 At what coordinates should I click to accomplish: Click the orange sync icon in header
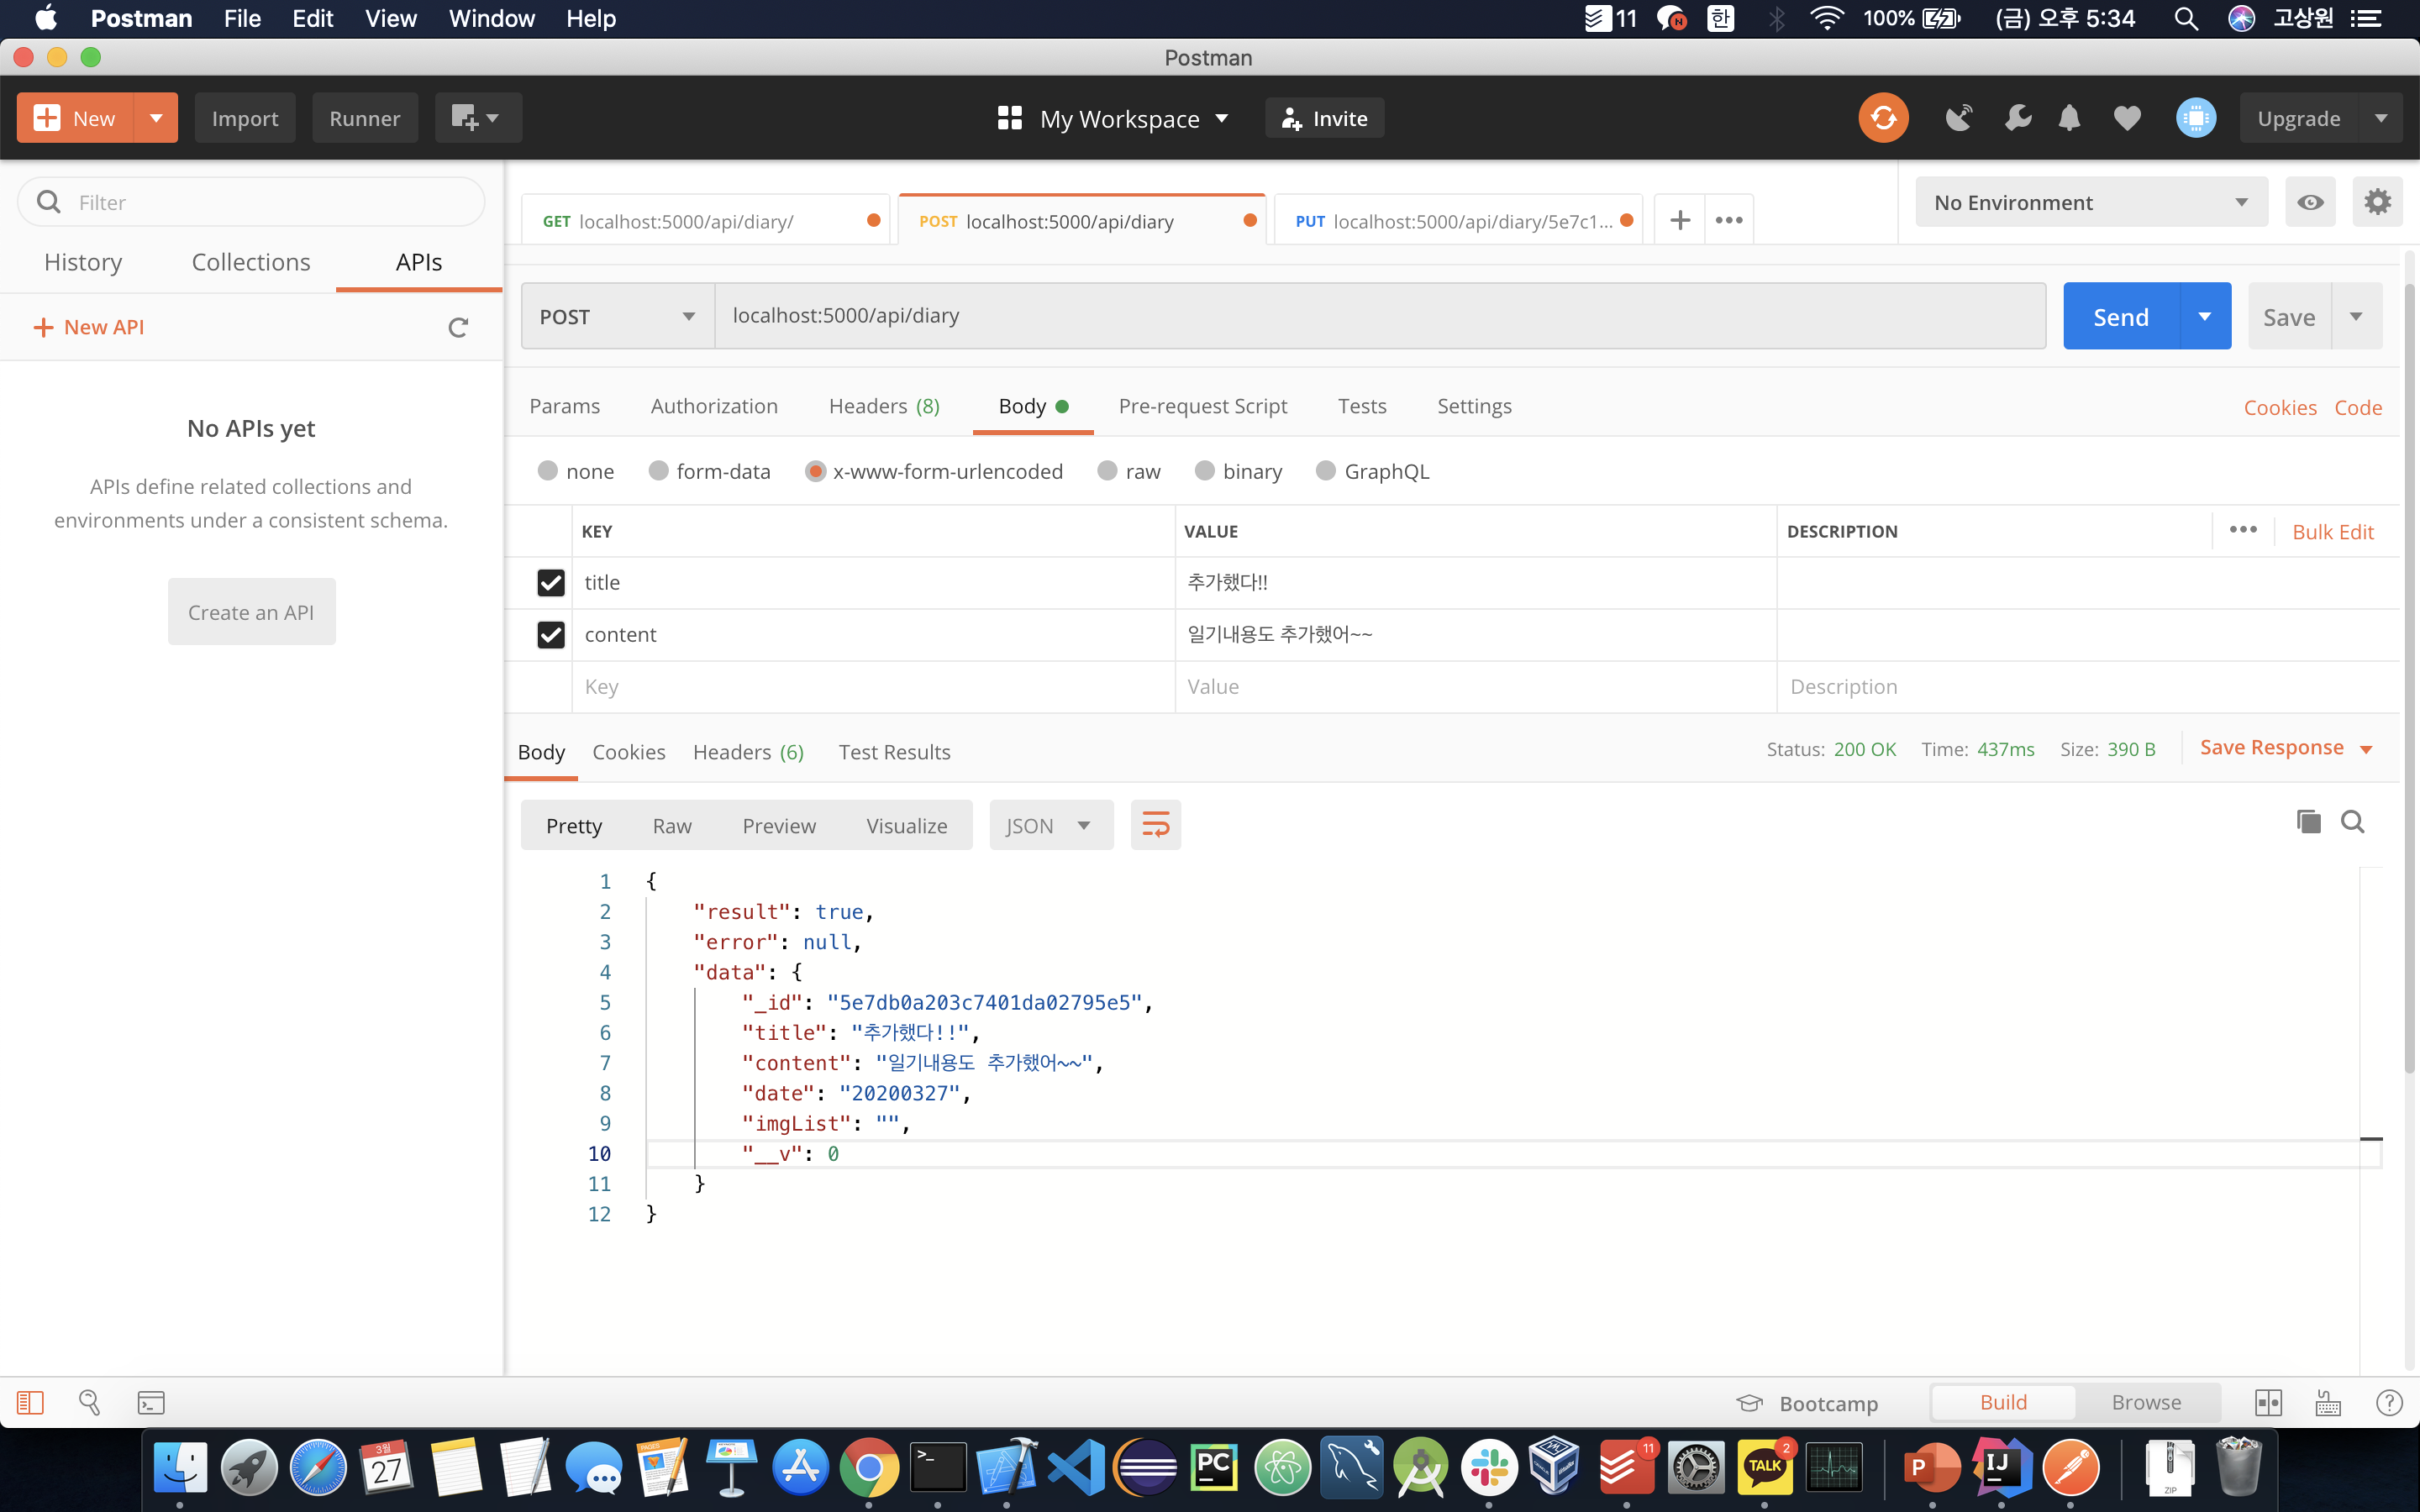[1883, 118]
